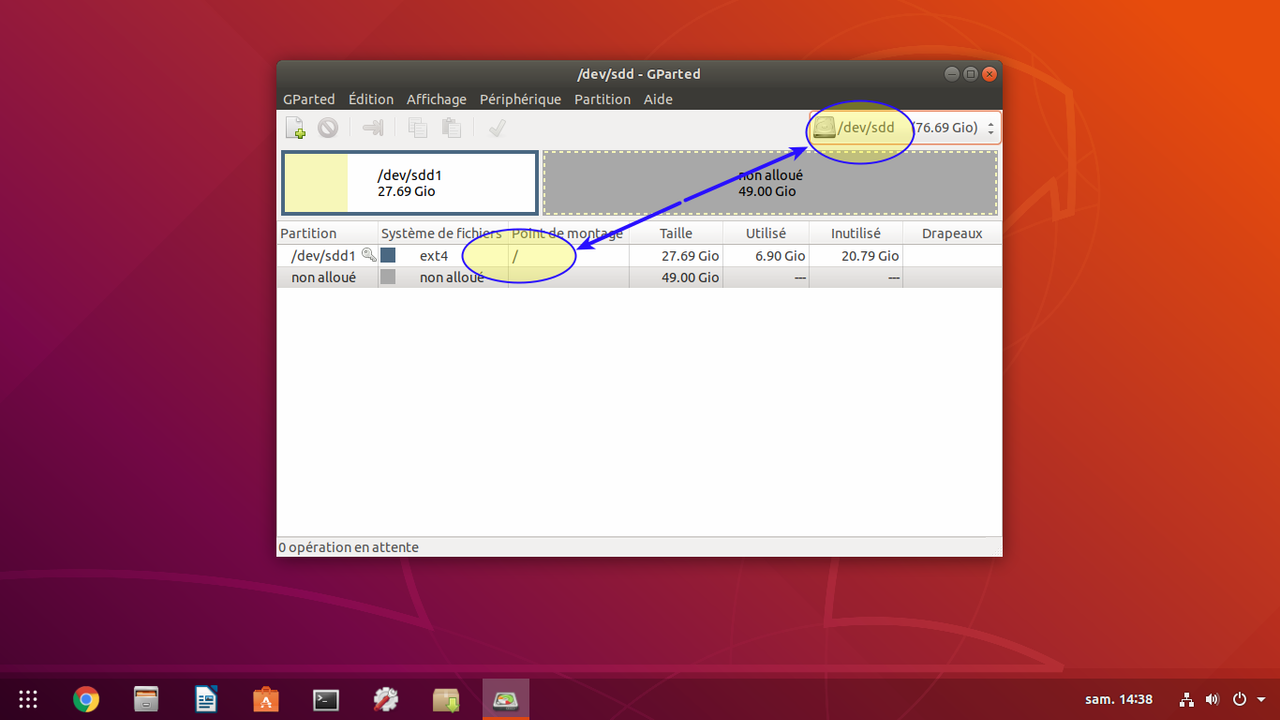Image resolution: width=1280 pixels, height=720 pixels.
Task: Click the volume speaker tray icon
Action: tap(1212, 699)
